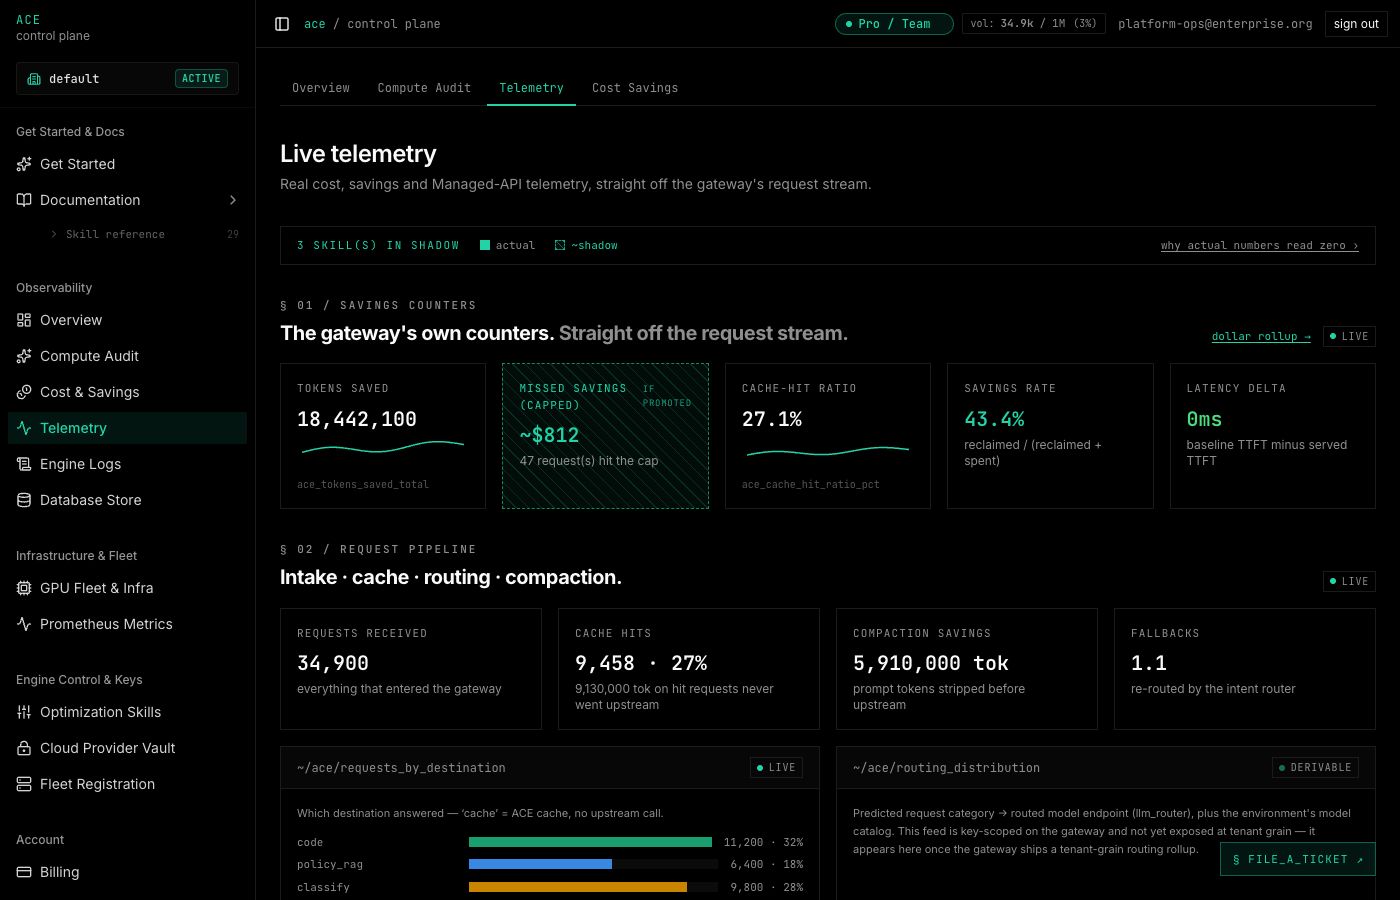Viewport: 1400px width, 900px height.
Task: Click the default workspace building icon
Action: pyautogui.click(x=34, y=79)
